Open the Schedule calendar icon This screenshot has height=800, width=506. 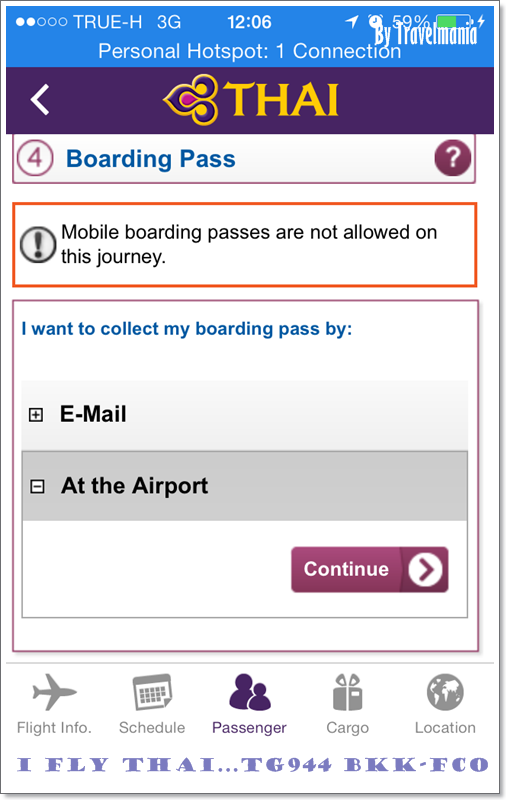tap(152, 692)
